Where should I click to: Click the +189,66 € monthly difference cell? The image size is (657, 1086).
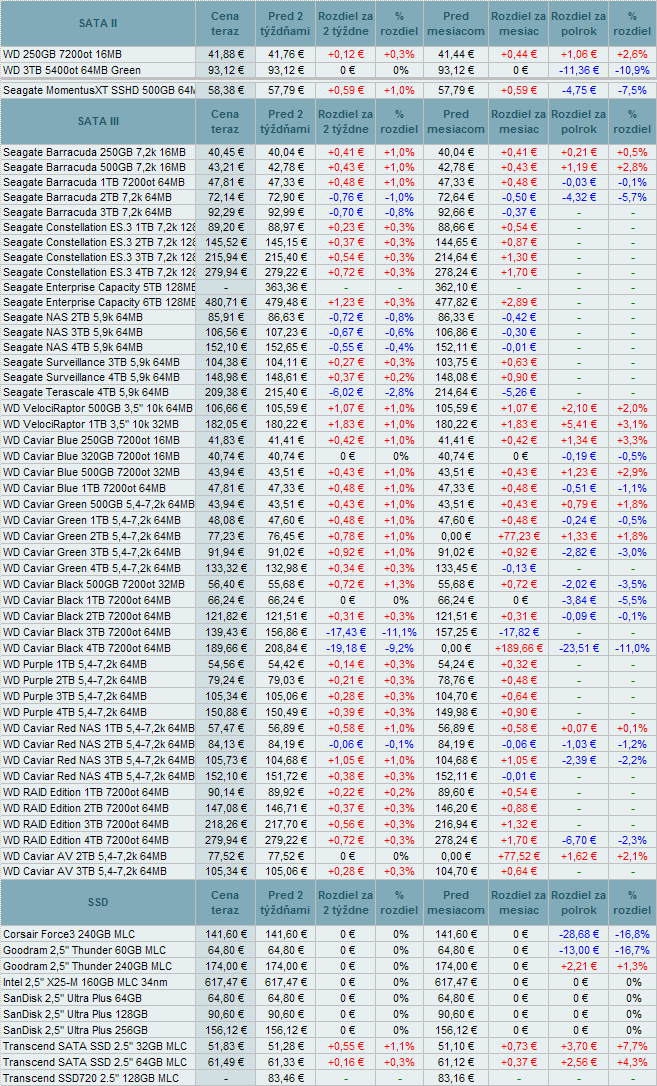point(519,648)
